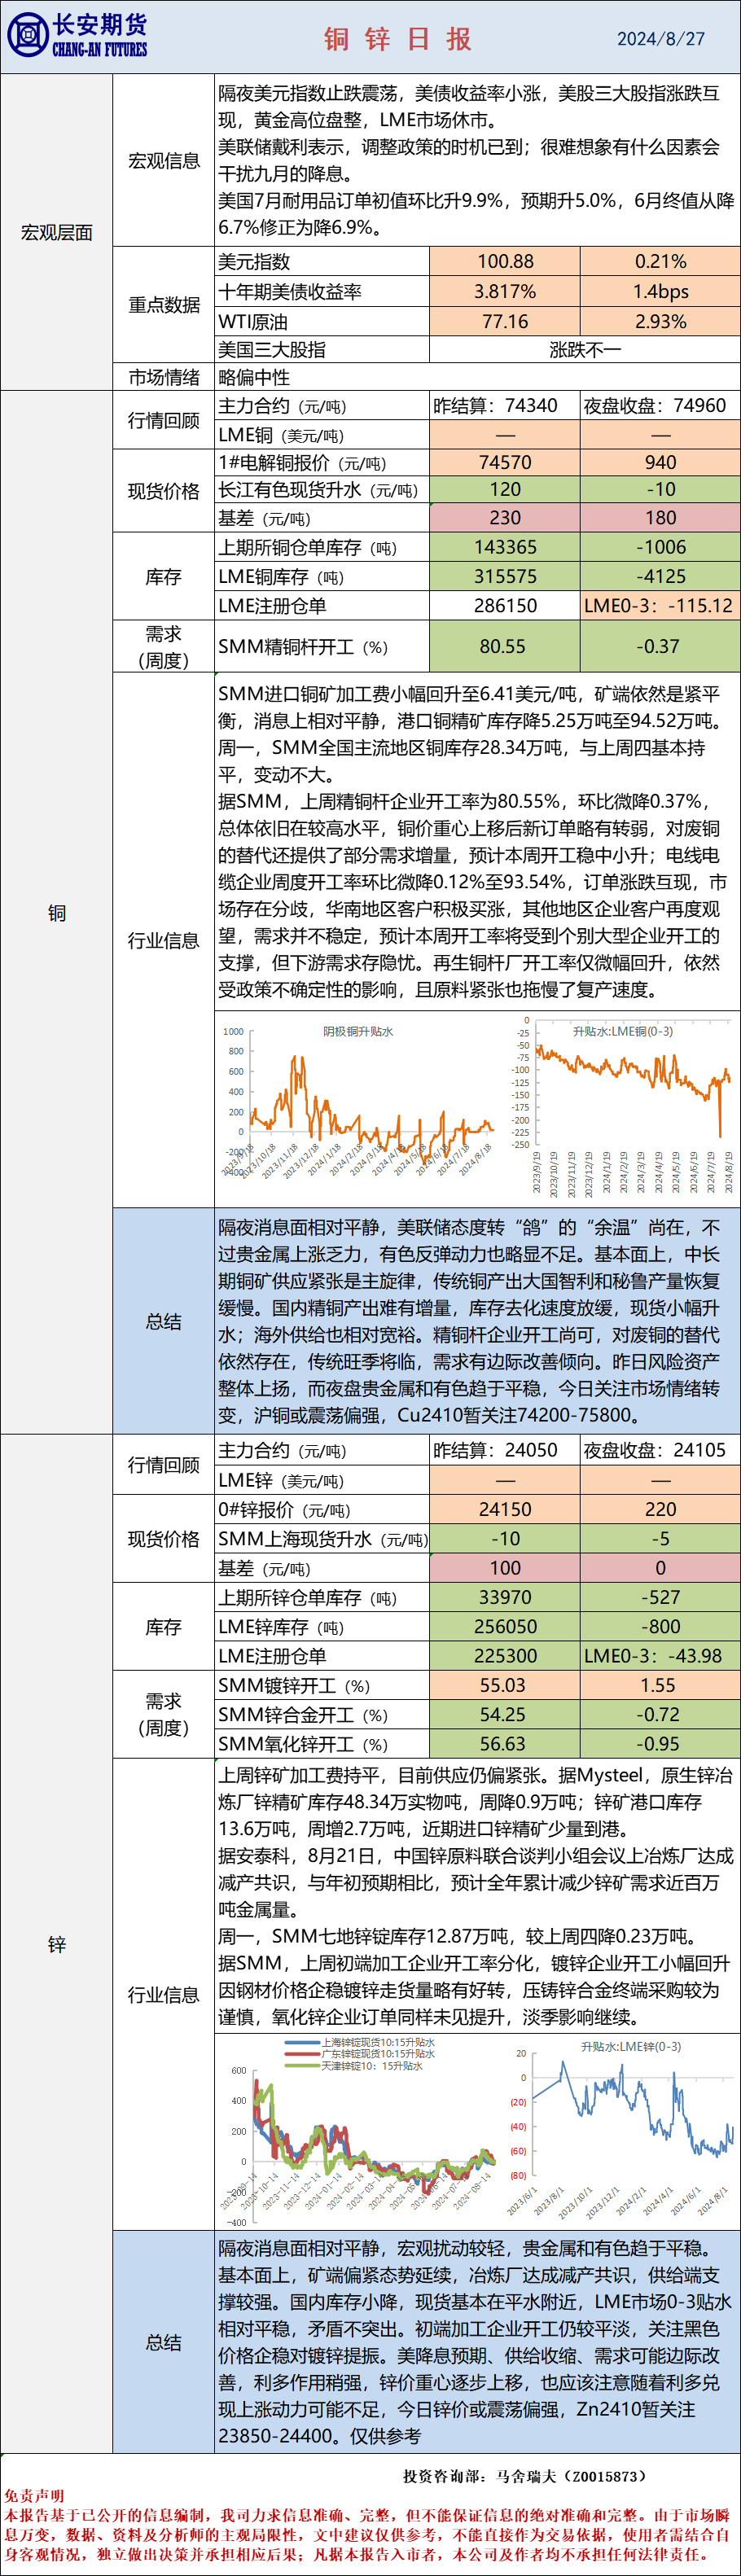741x2576 pixels.
Task: Select the 夜盘收盘：24105 cell
Action: tap(660, 1450)
